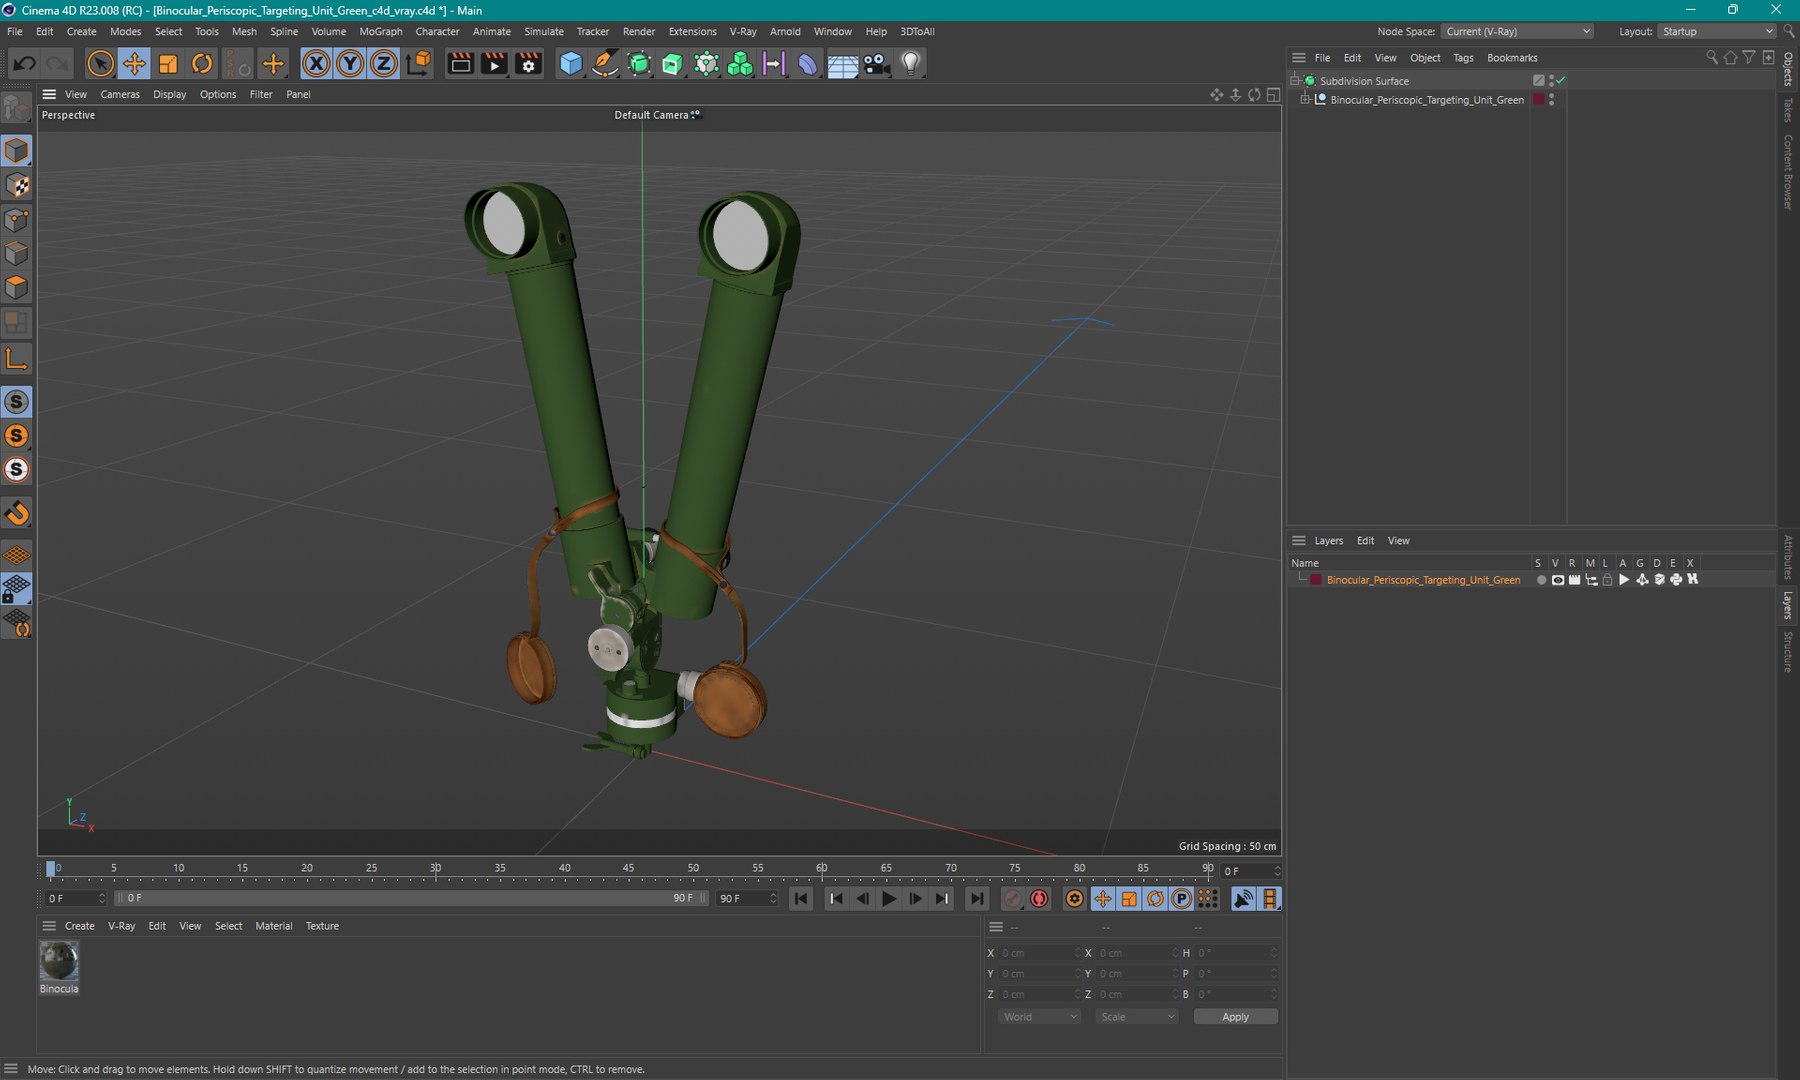Toggle layer visibility eye in Layers panel
Viewport: 1800px width, 1080px height.
(1558, 580)
